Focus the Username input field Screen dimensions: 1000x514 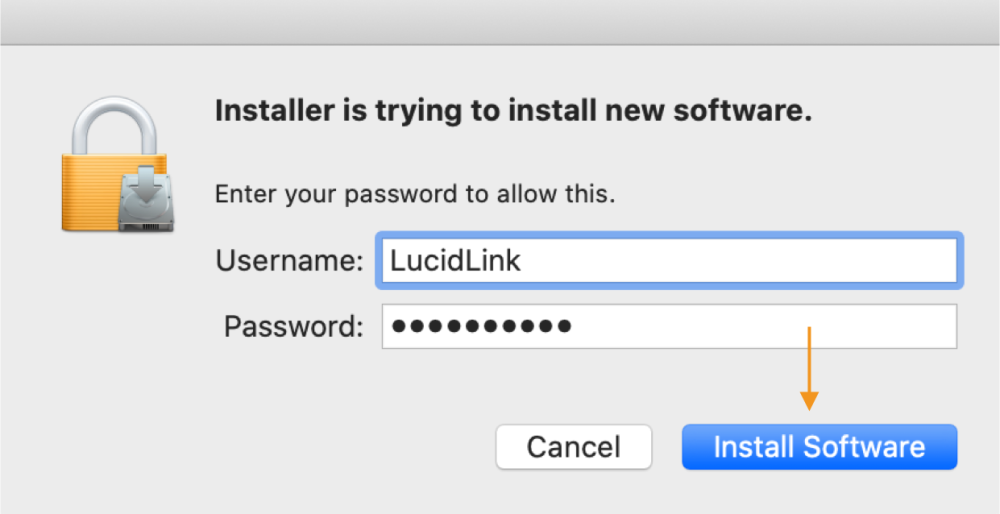(668, 262)
